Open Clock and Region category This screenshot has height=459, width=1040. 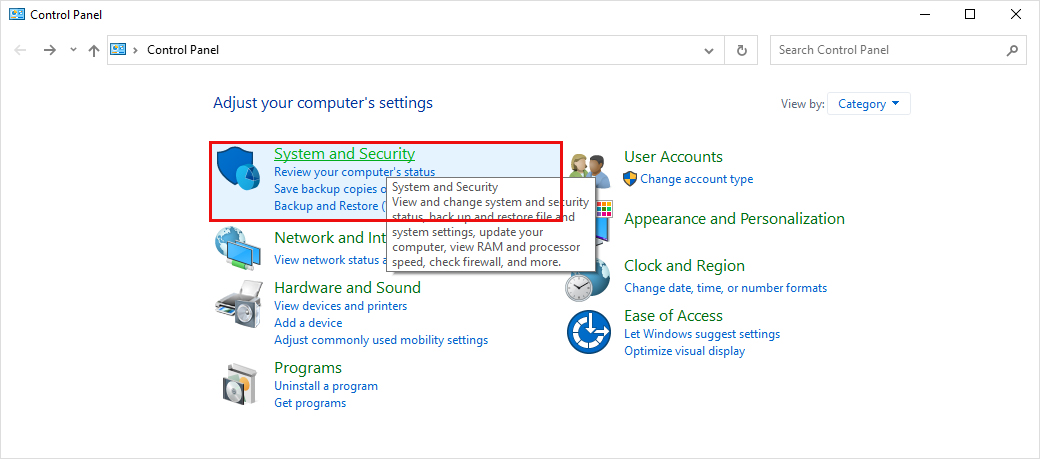click(684, 265)
